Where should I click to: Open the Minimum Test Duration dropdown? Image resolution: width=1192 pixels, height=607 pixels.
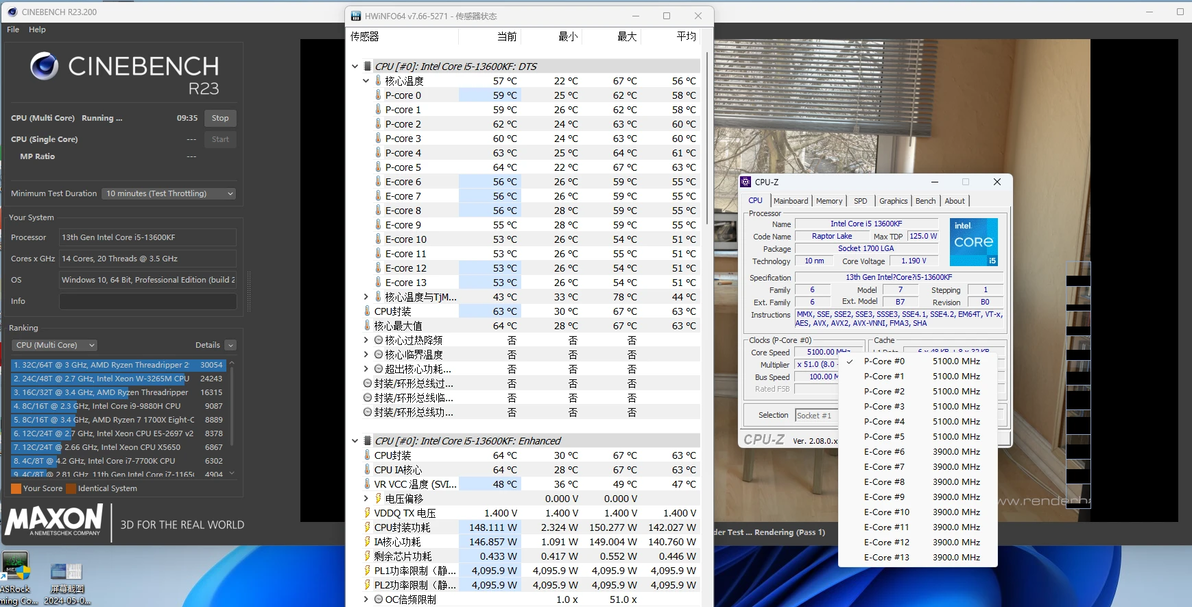click(x=169, y=194)
